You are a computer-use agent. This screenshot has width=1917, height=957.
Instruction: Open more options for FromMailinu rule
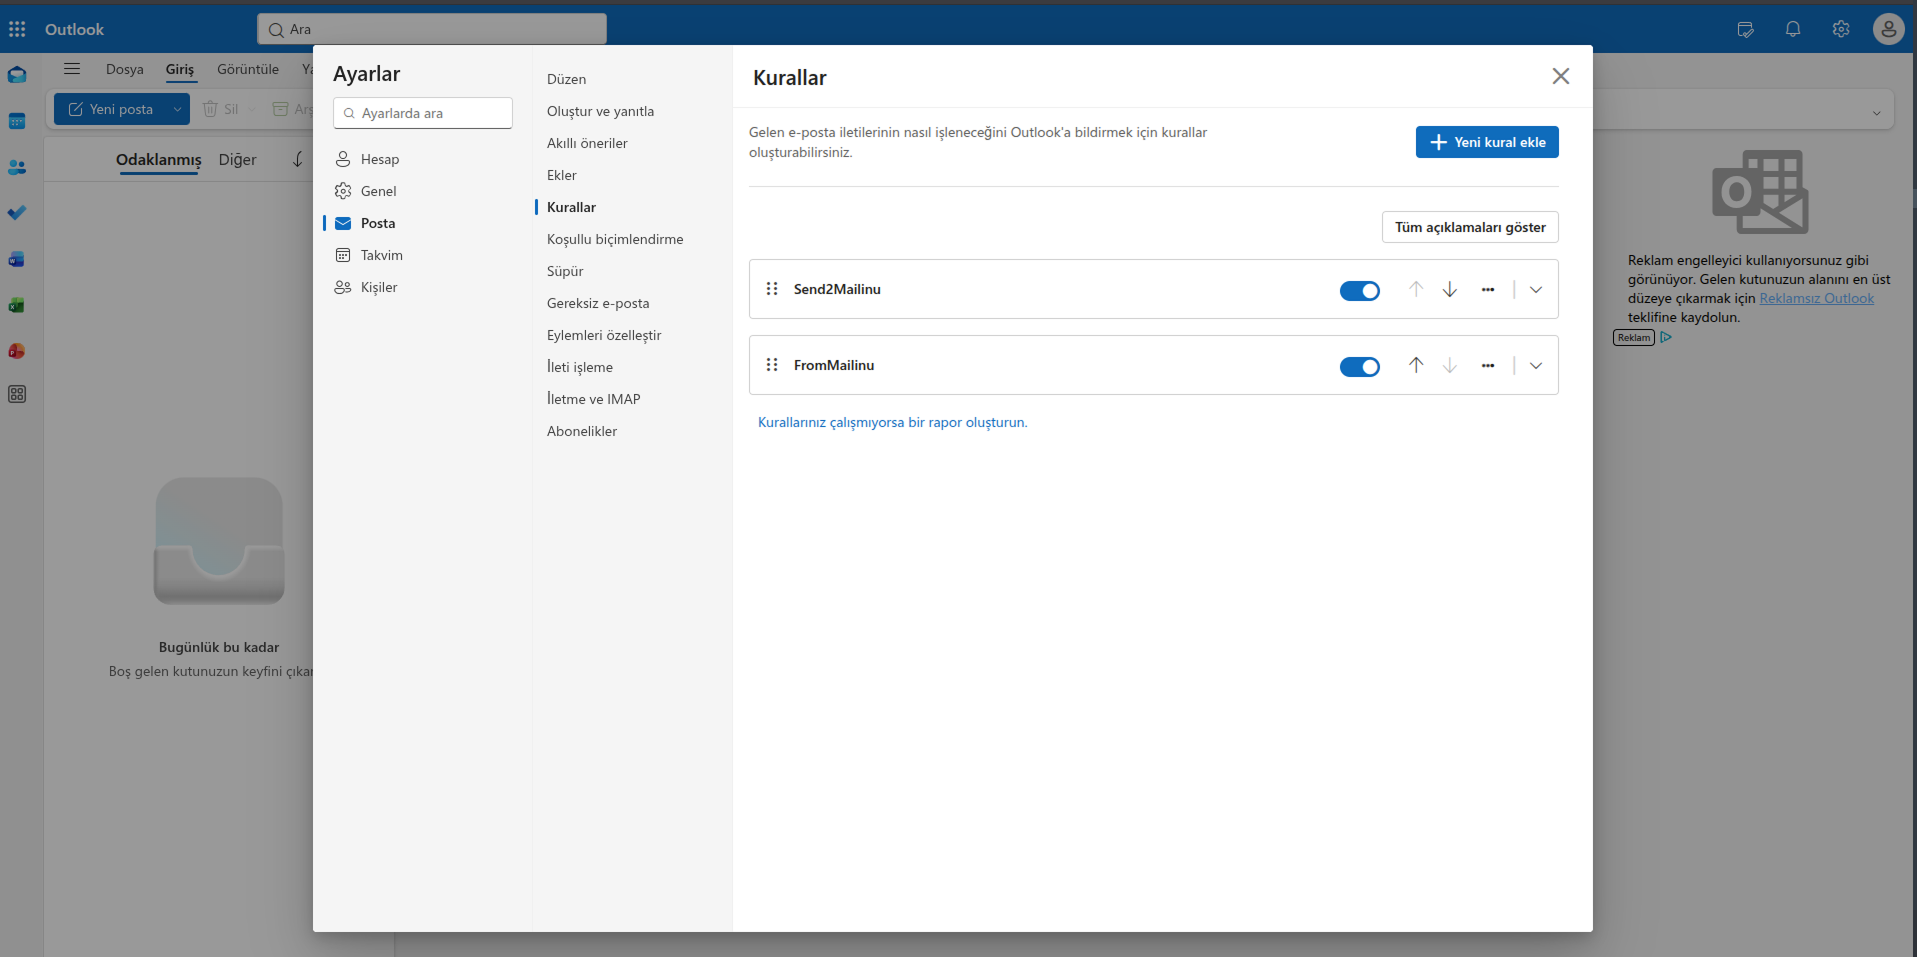click(1488, 365)
